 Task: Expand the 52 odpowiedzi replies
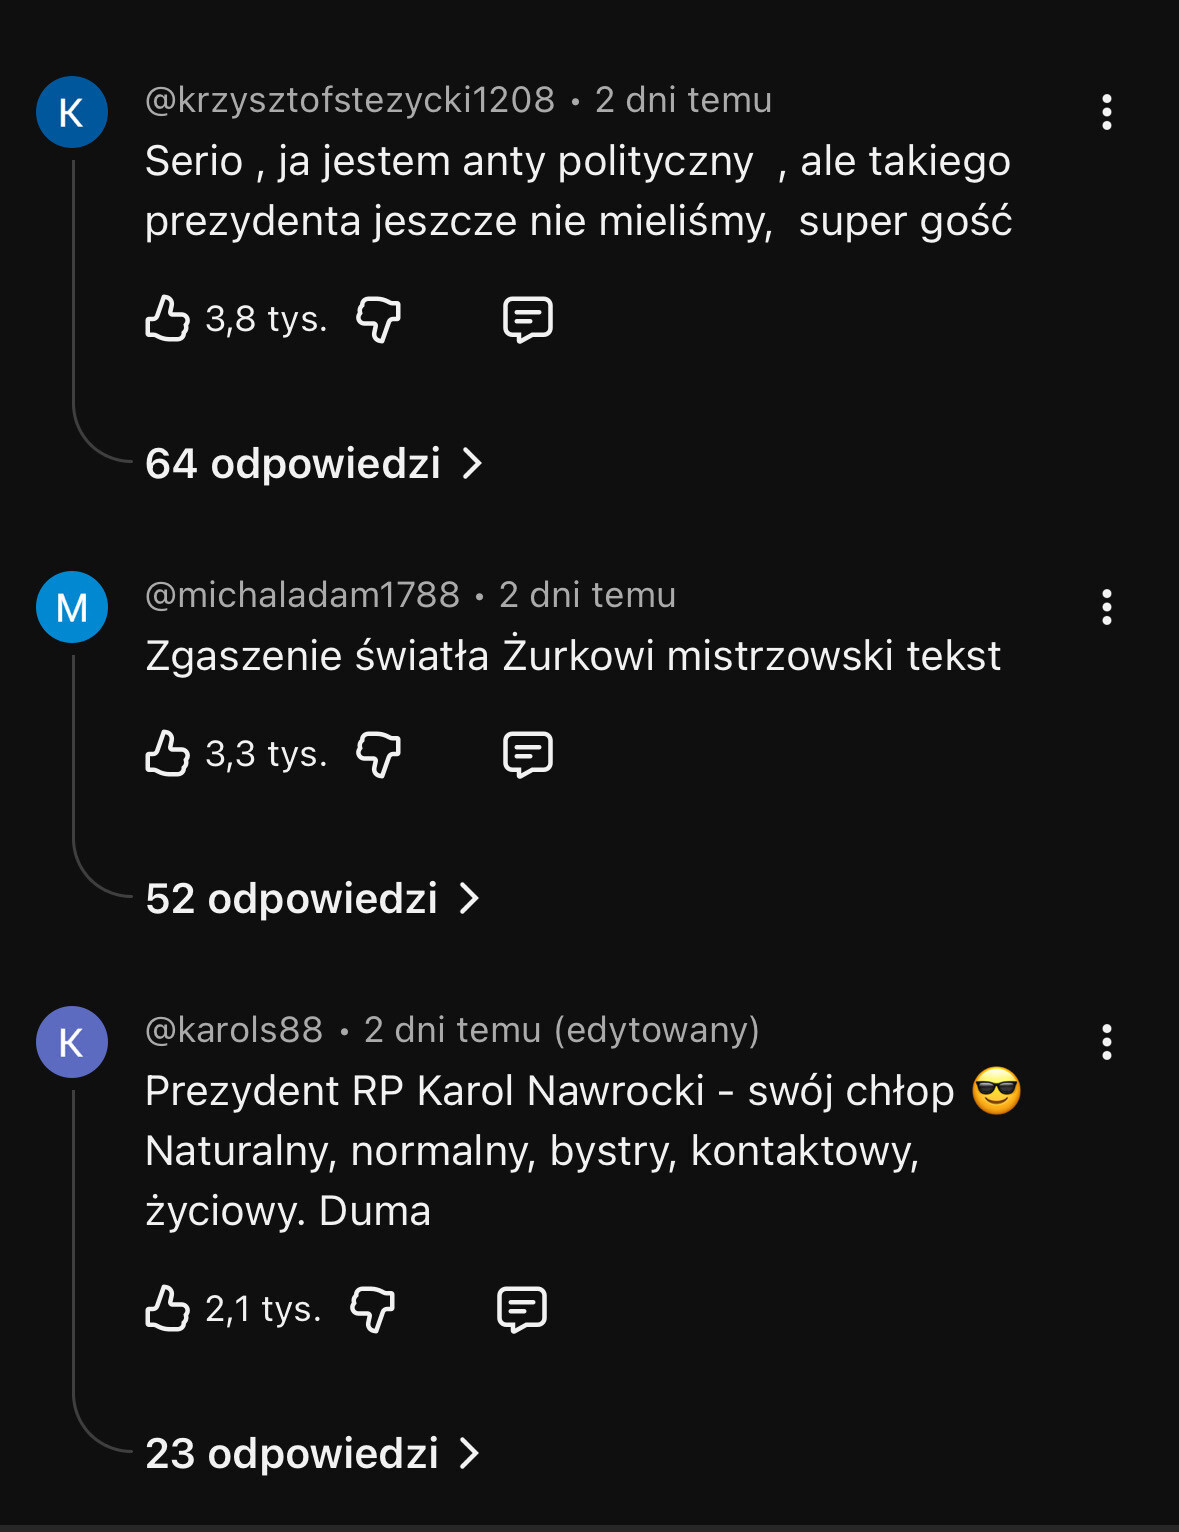[x=312, y=899]
